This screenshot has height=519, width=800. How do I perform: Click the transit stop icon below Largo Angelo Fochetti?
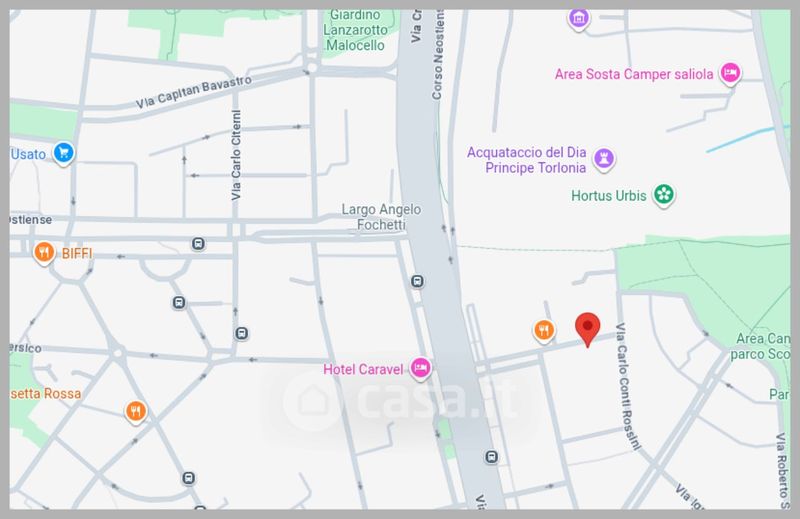point(417,281)
